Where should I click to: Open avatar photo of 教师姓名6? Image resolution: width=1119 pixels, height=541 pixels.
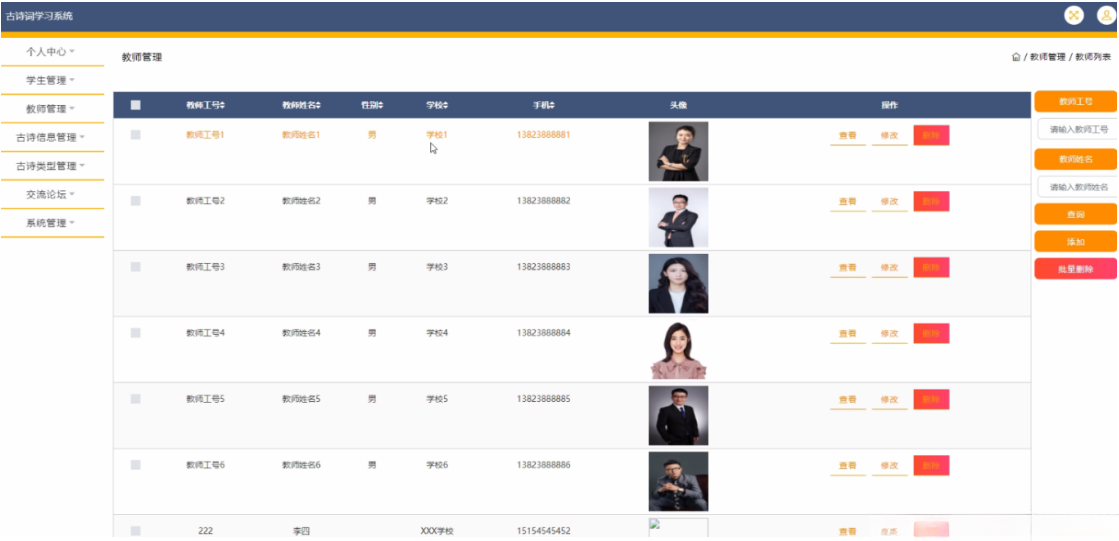(x=678, y=481)
